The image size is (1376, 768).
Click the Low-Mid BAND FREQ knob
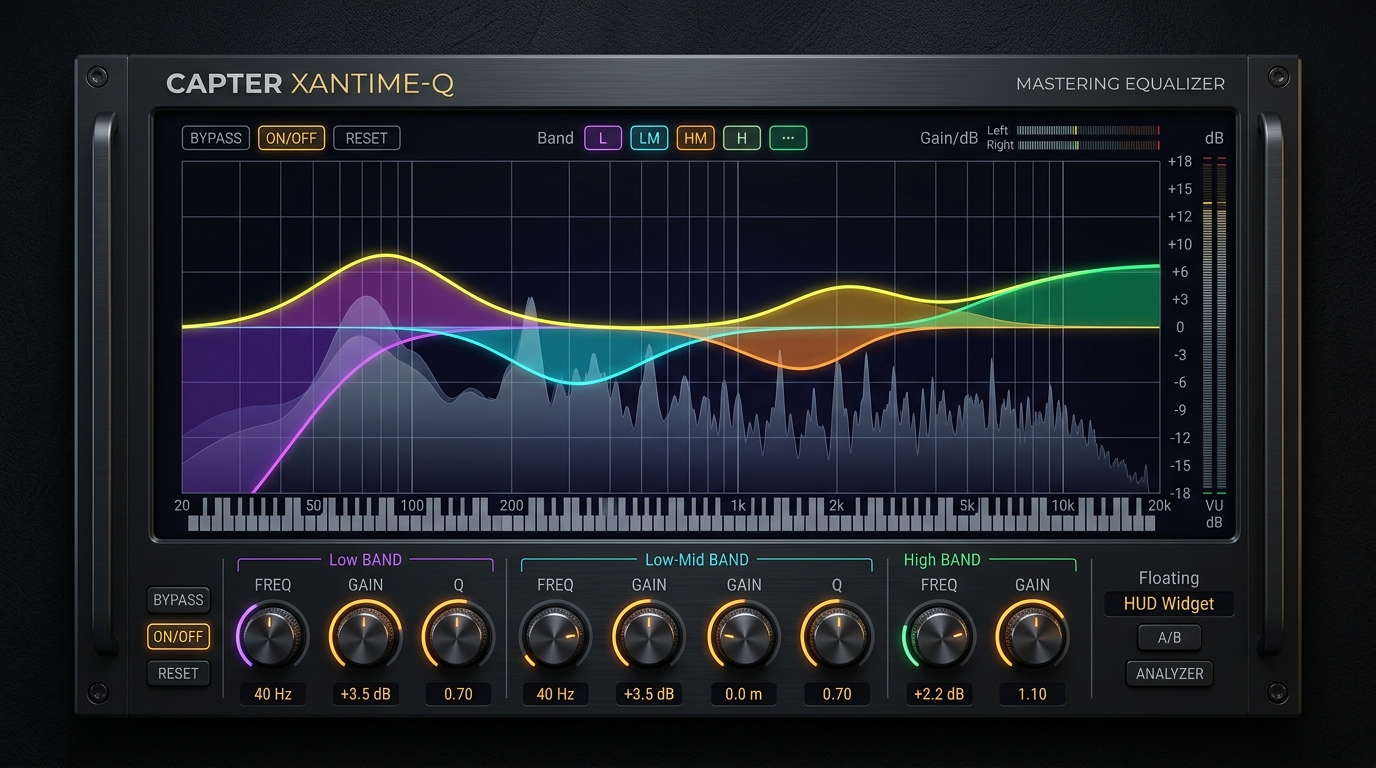pos(555,636)
